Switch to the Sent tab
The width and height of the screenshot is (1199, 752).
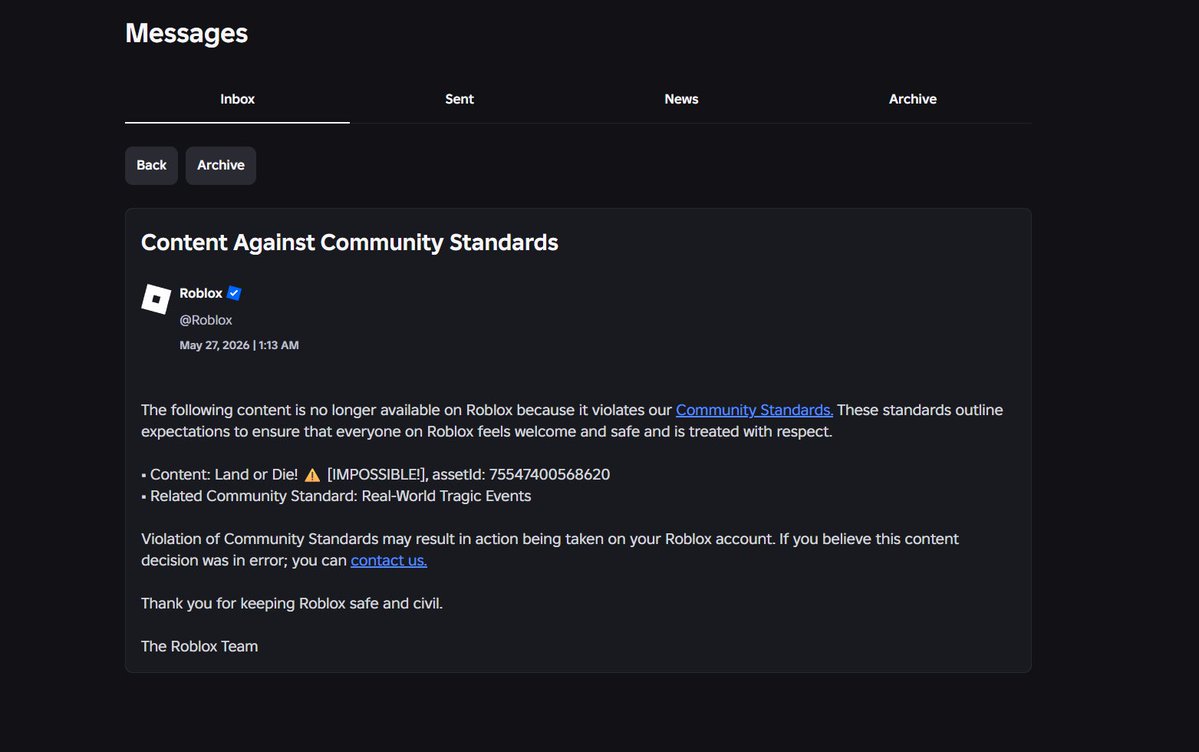(460, 99)
